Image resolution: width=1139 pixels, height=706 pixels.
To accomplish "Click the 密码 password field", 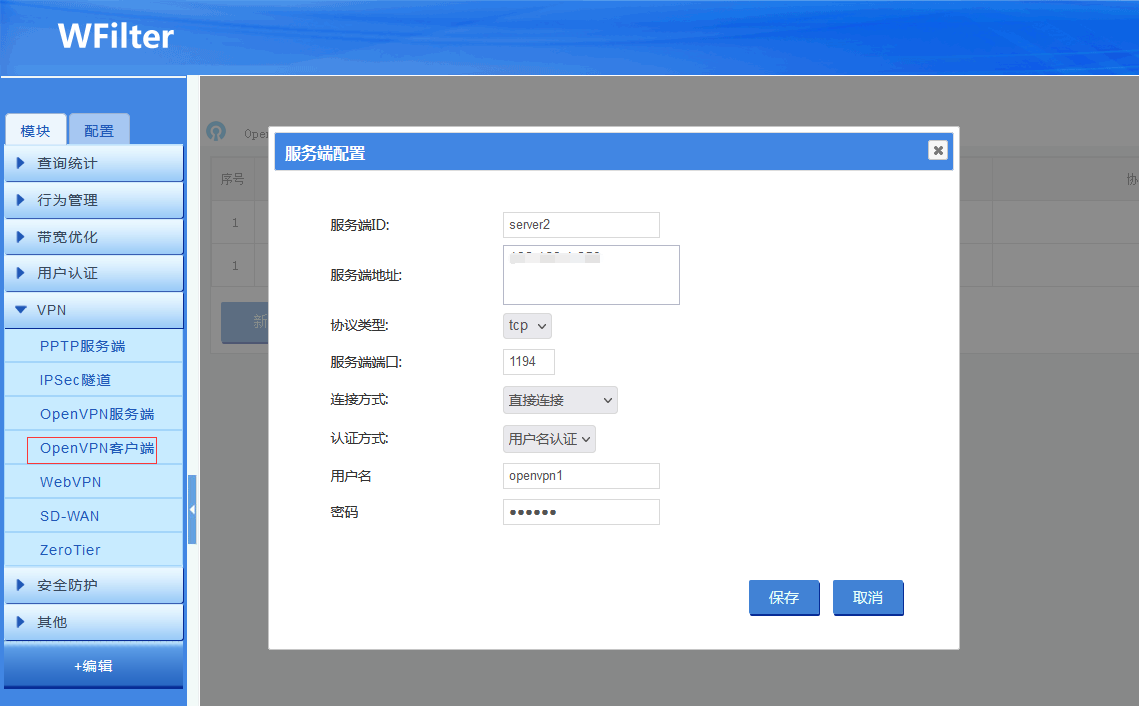I will point(581,512).
